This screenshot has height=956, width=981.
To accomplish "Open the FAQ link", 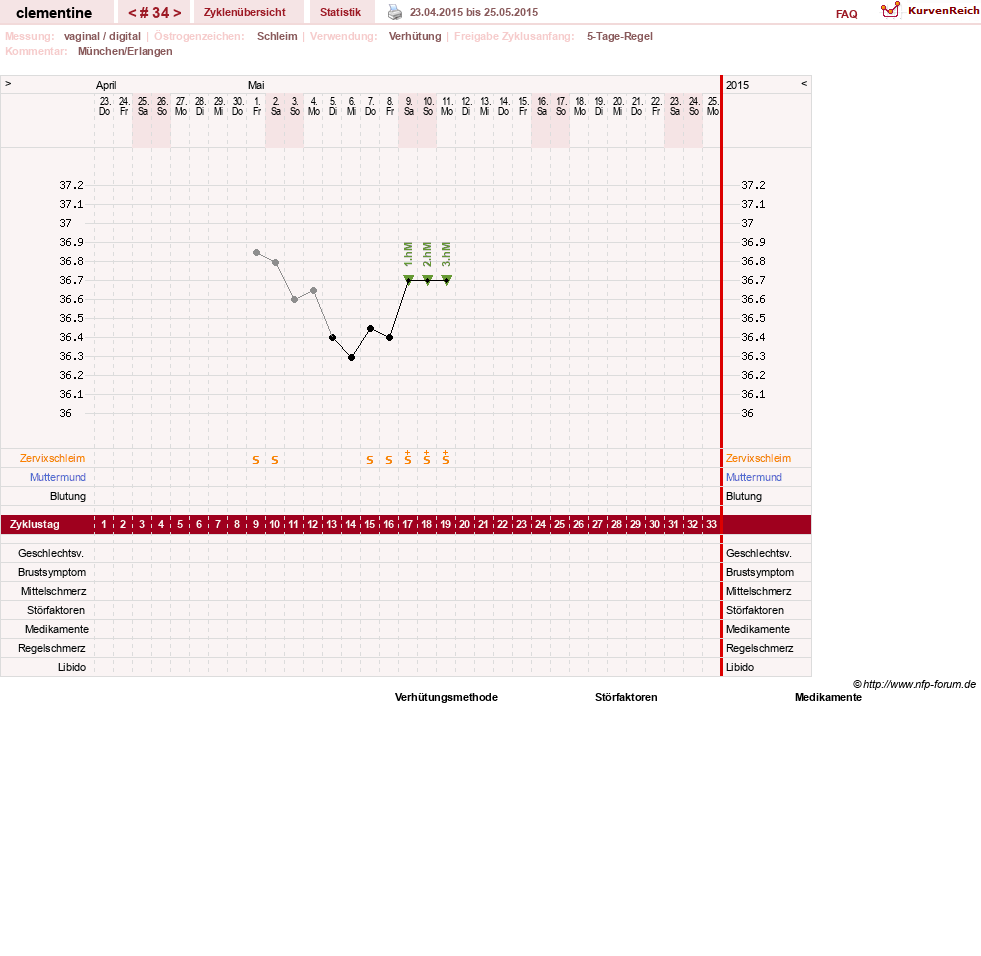I will (846, 14).
